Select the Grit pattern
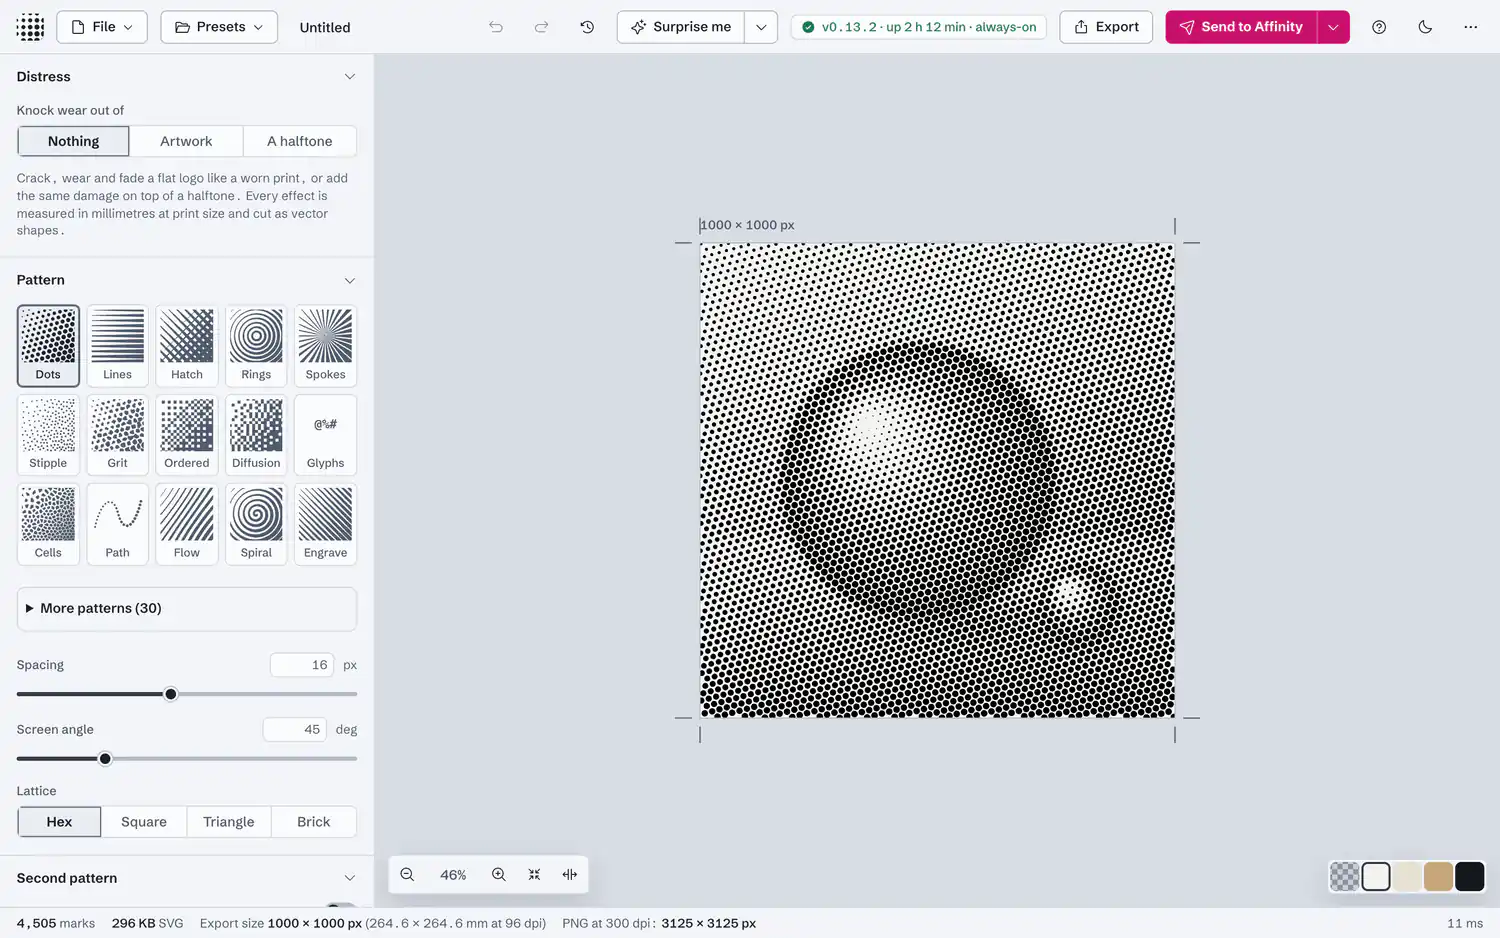 (117, 434)
